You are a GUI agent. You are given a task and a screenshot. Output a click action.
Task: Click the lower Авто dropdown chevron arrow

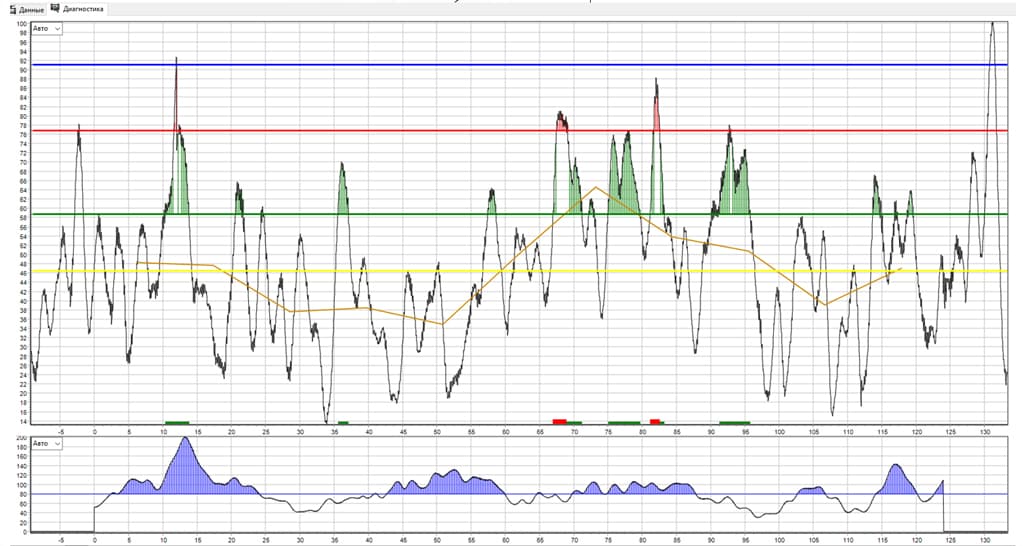pyautogui.click(x=57, y=443)
